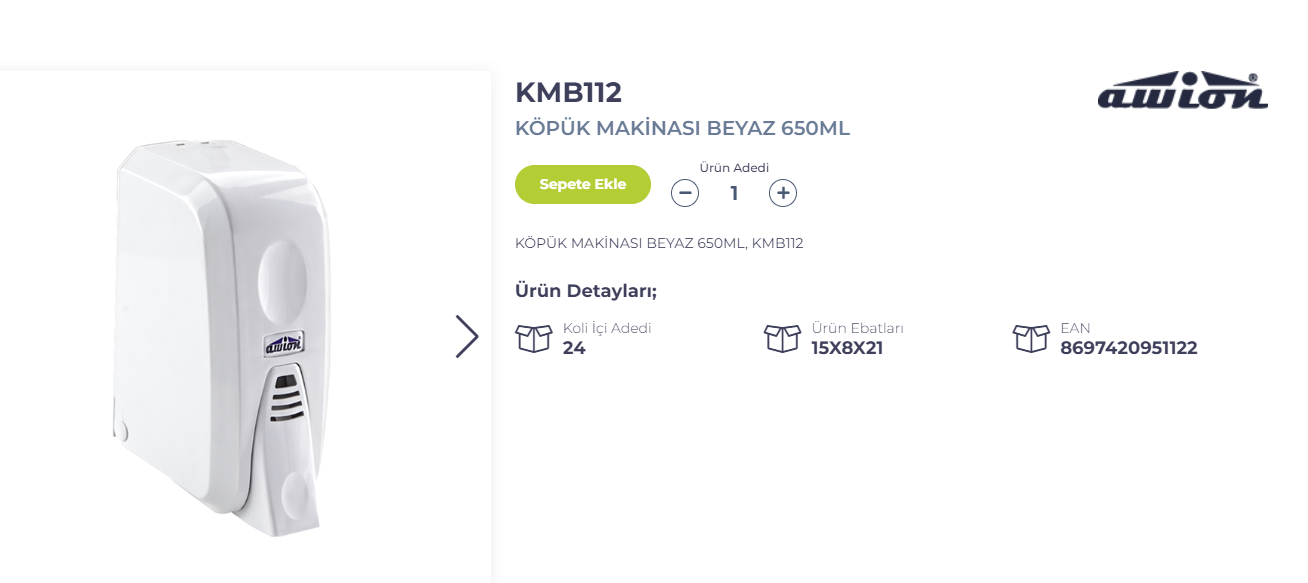1308x583 pixels.
Task: Click the Ürün Ebatları label
Action: 857,328
